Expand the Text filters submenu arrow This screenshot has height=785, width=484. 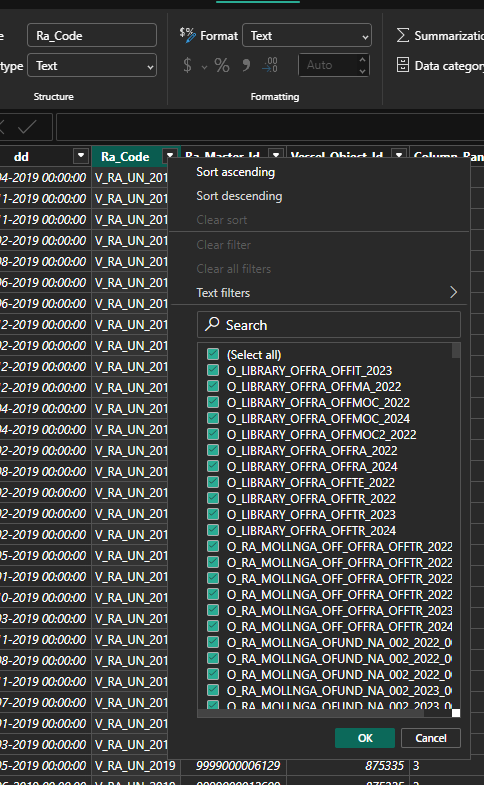tap(453, 292)
